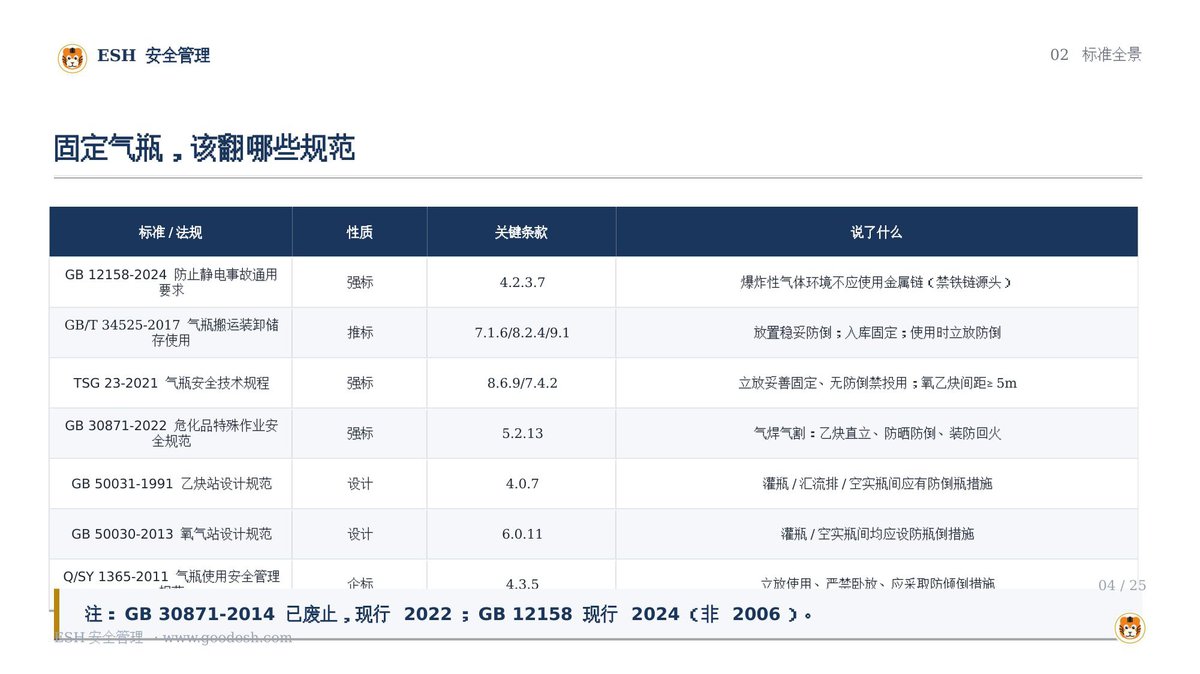Click clause number '6.0.11'
This screenshot has height=674, width=1200.
click(522, 534)
